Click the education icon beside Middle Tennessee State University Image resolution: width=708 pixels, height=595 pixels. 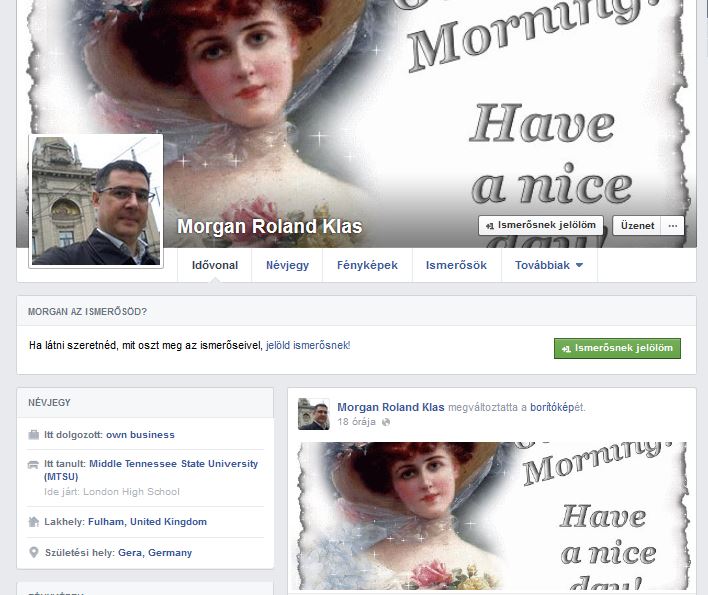coord(33,465)
